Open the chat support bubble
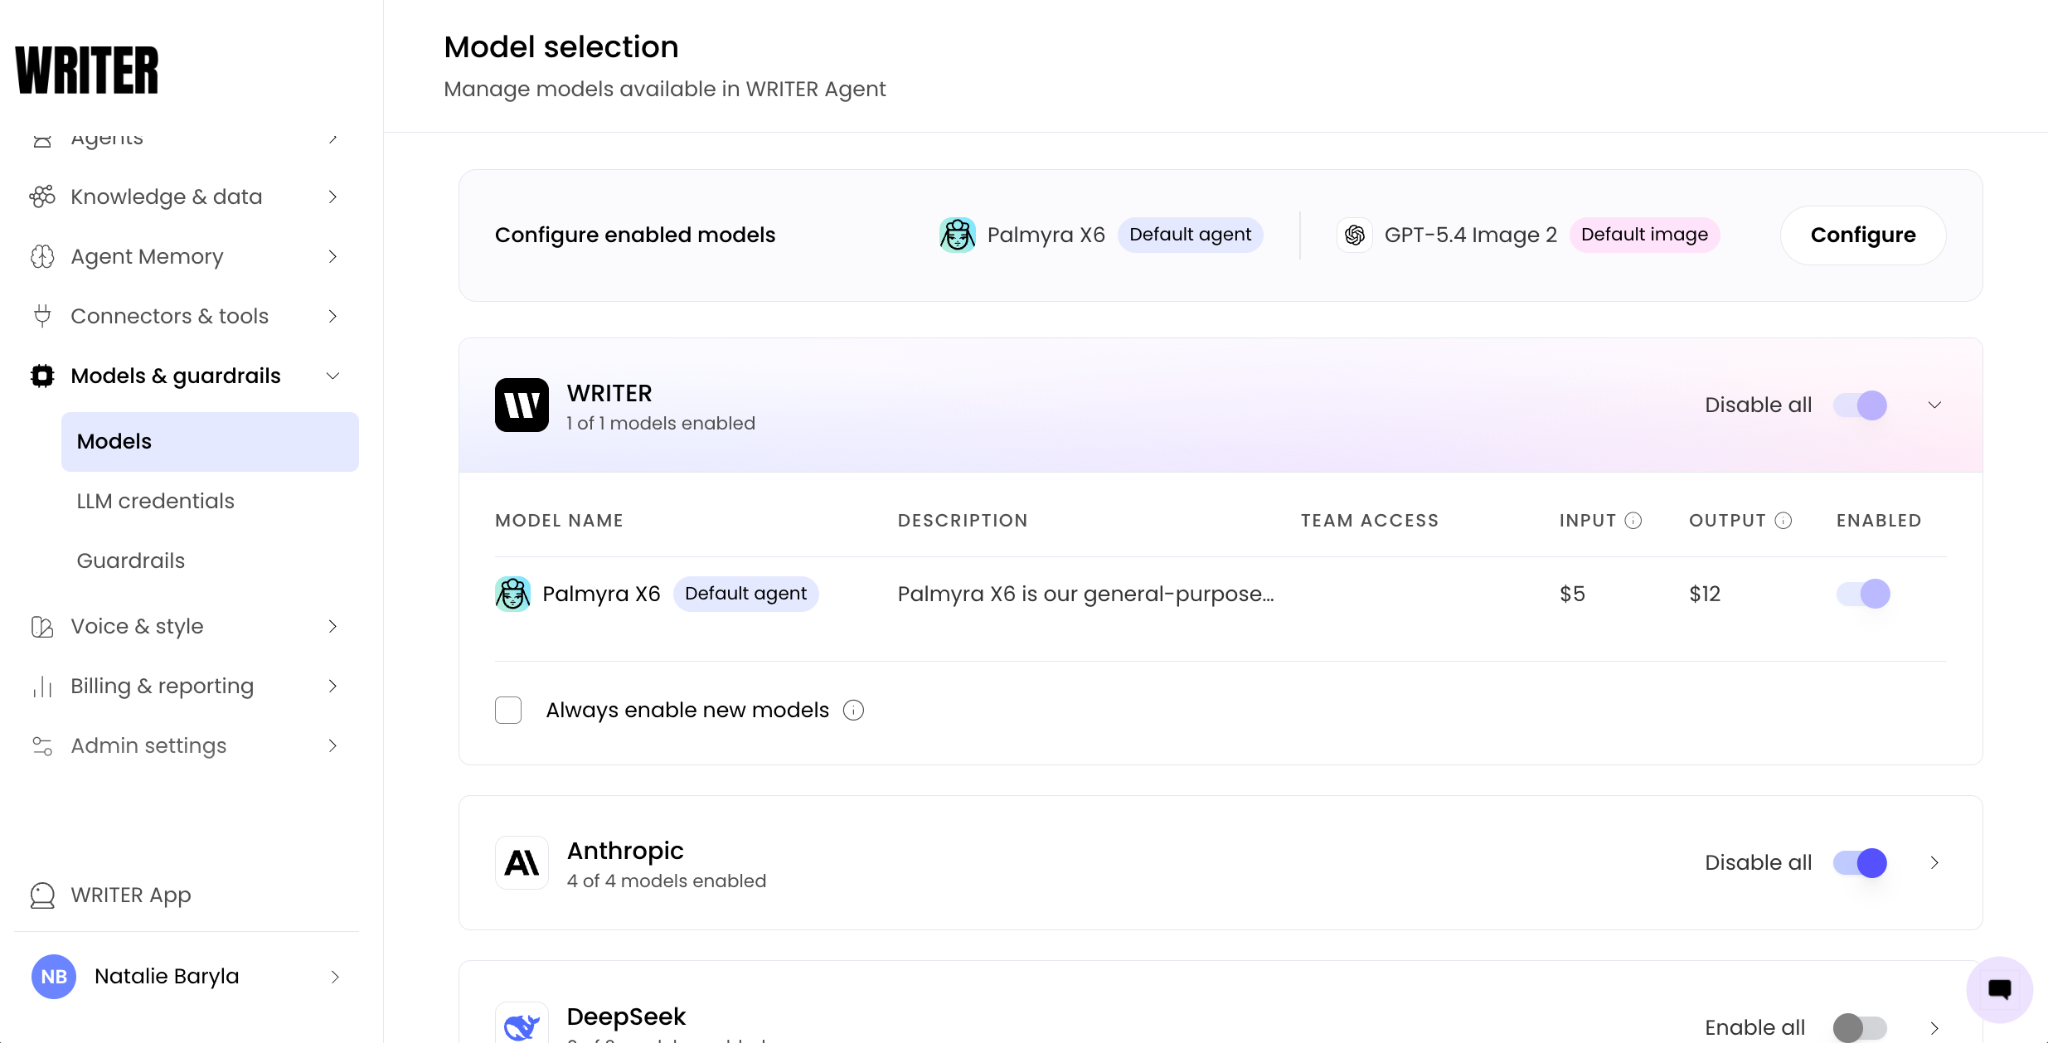The image size is (2048, 1043). tap(1999, 990)
